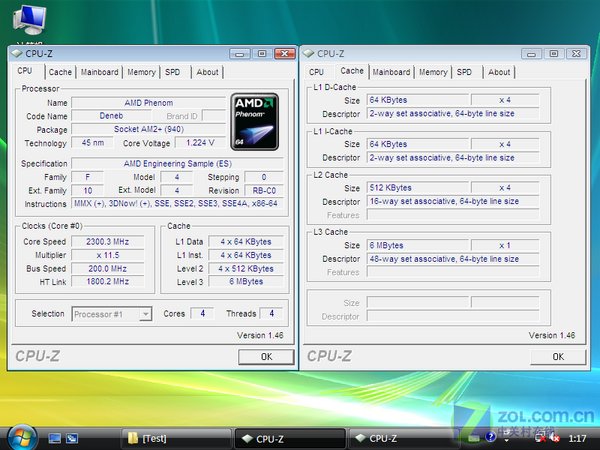Switch to first CPU-Z taskbar button
The width and height of the screenshot is (600, 450).
(290, 439)
